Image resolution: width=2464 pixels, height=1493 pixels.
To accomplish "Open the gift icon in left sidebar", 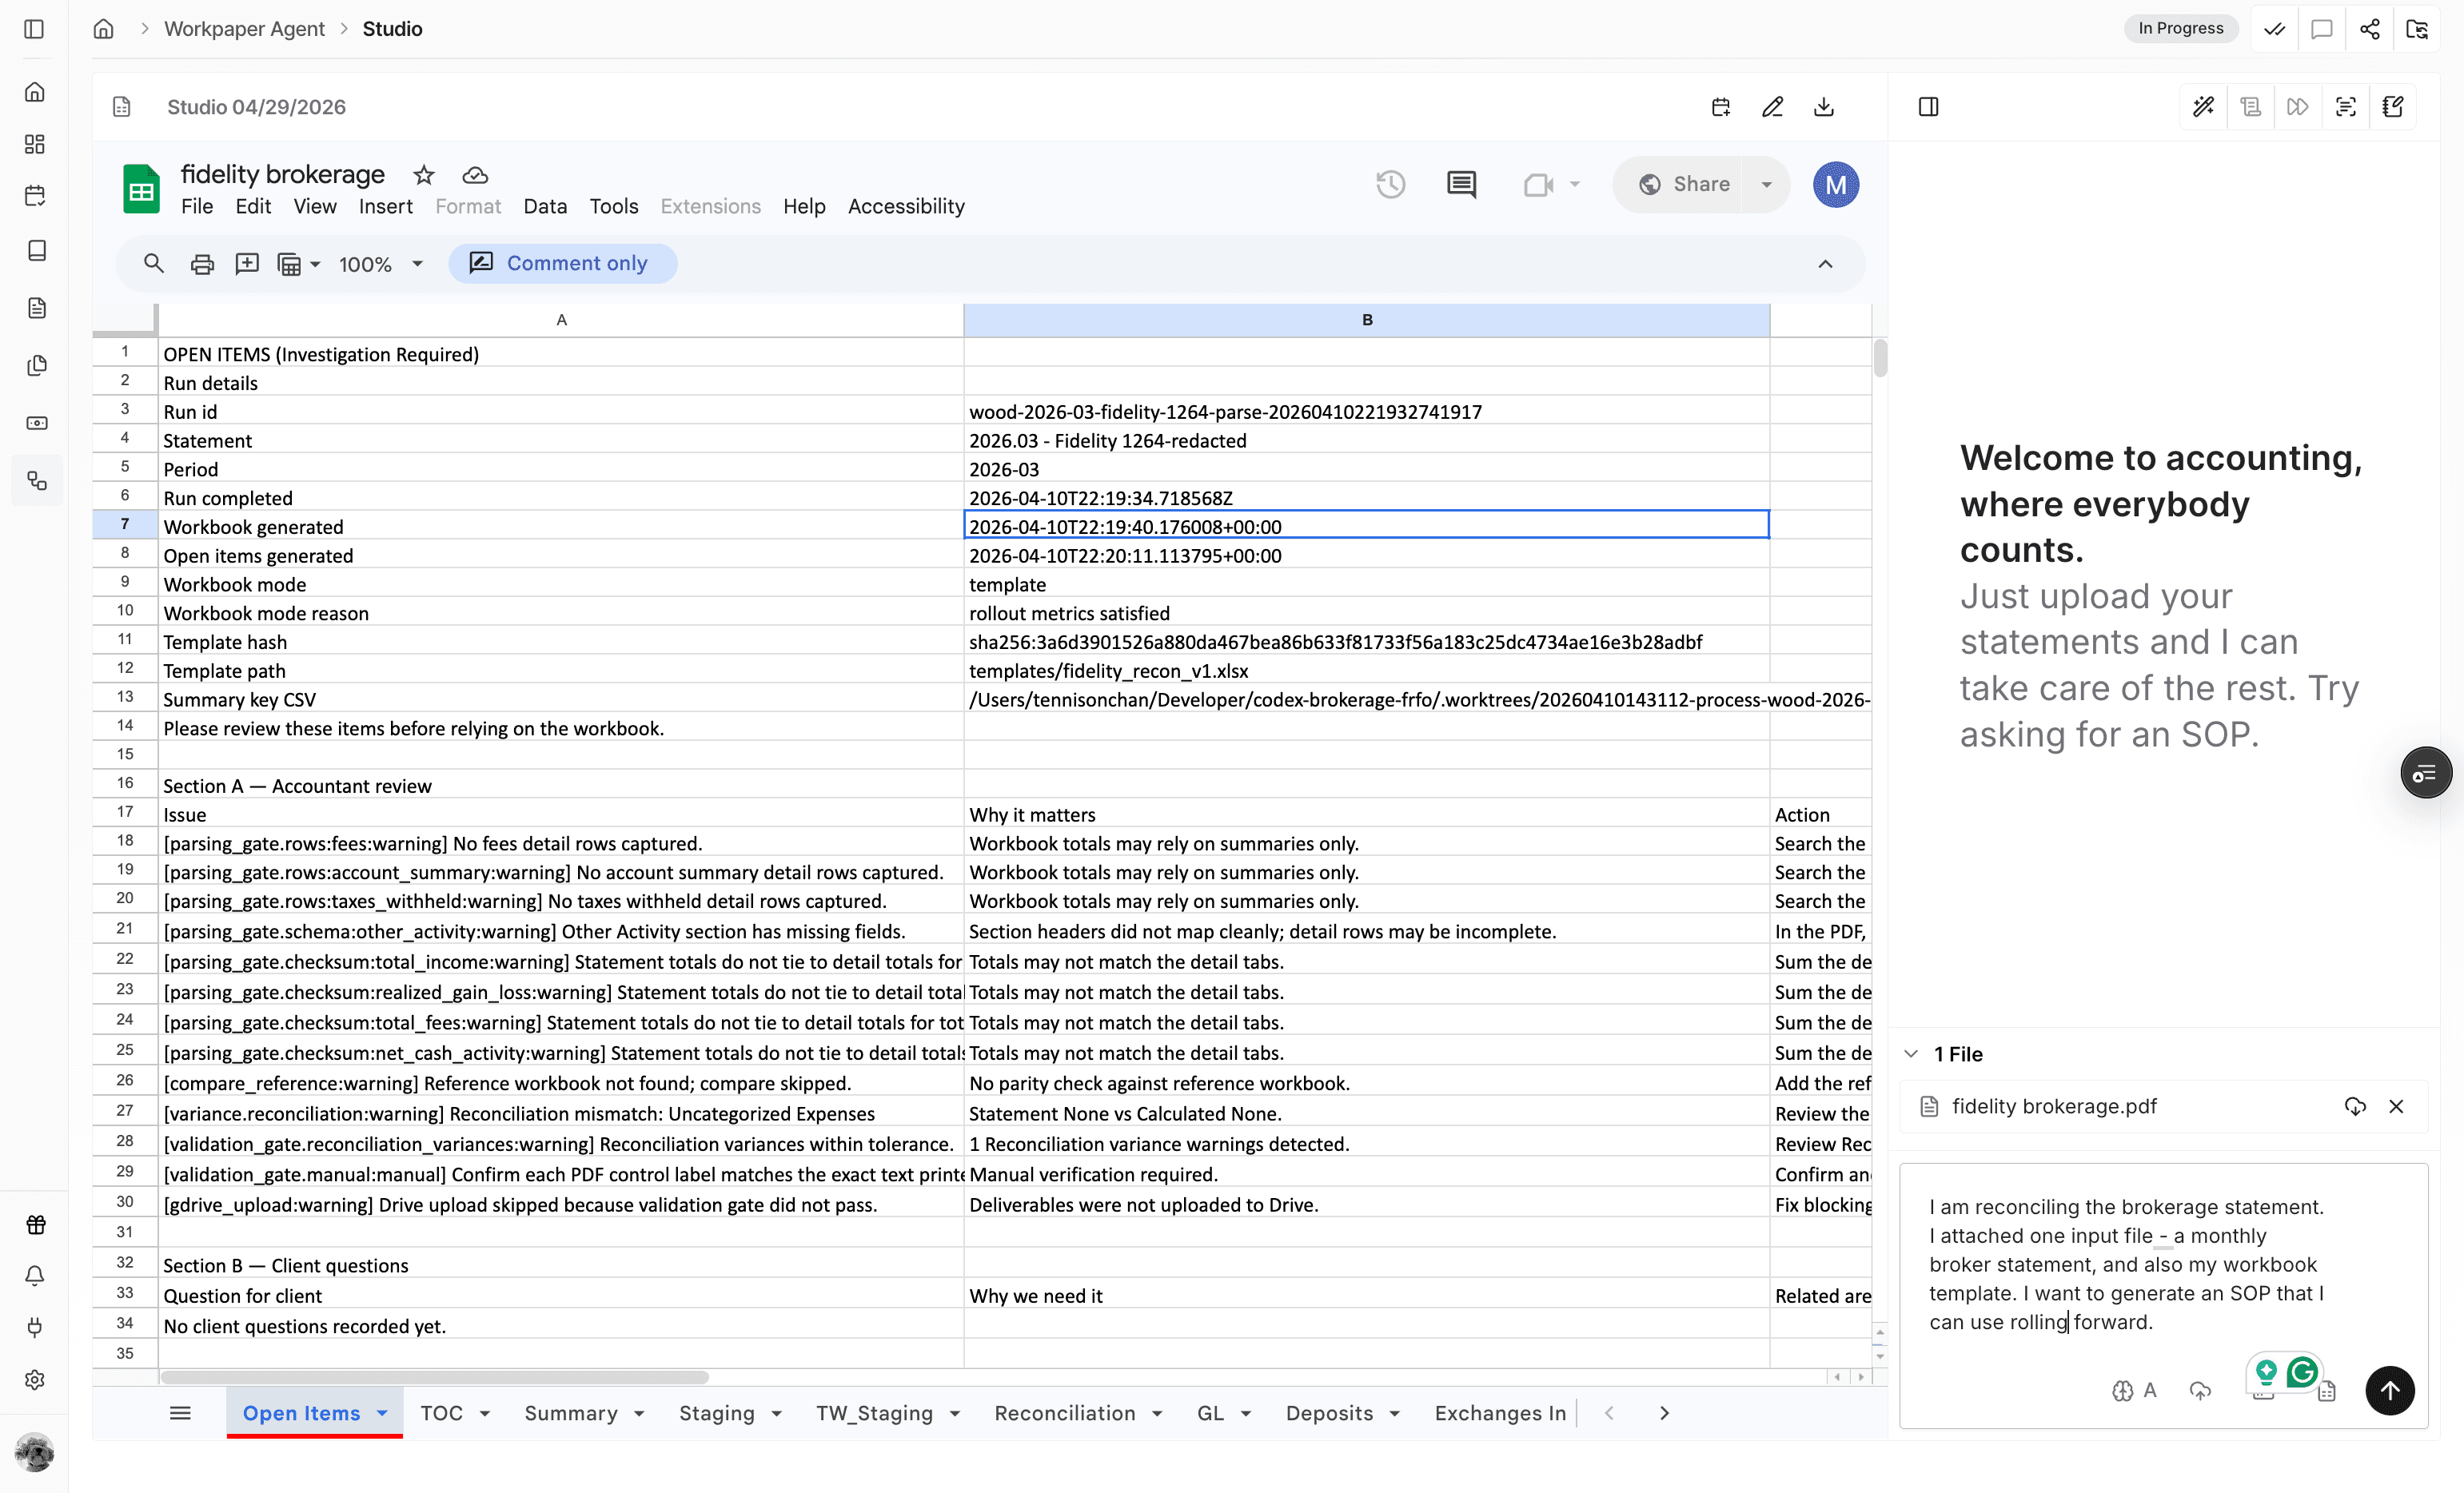I will [35, 1225].
